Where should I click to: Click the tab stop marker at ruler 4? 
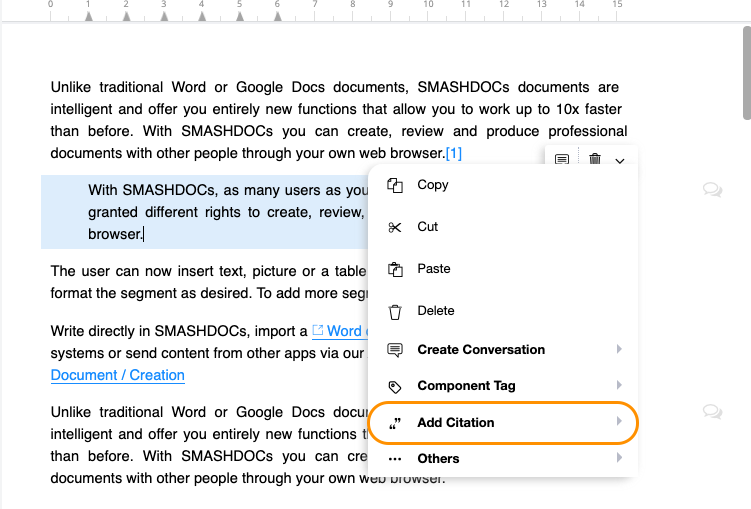202,17
